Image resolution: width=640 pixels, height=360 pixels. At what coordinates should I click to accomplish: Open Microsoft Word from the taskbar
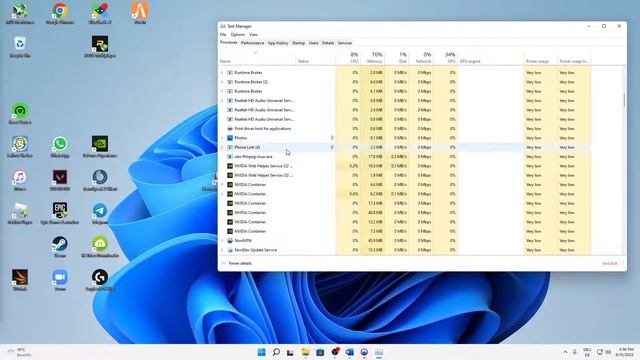349,352
